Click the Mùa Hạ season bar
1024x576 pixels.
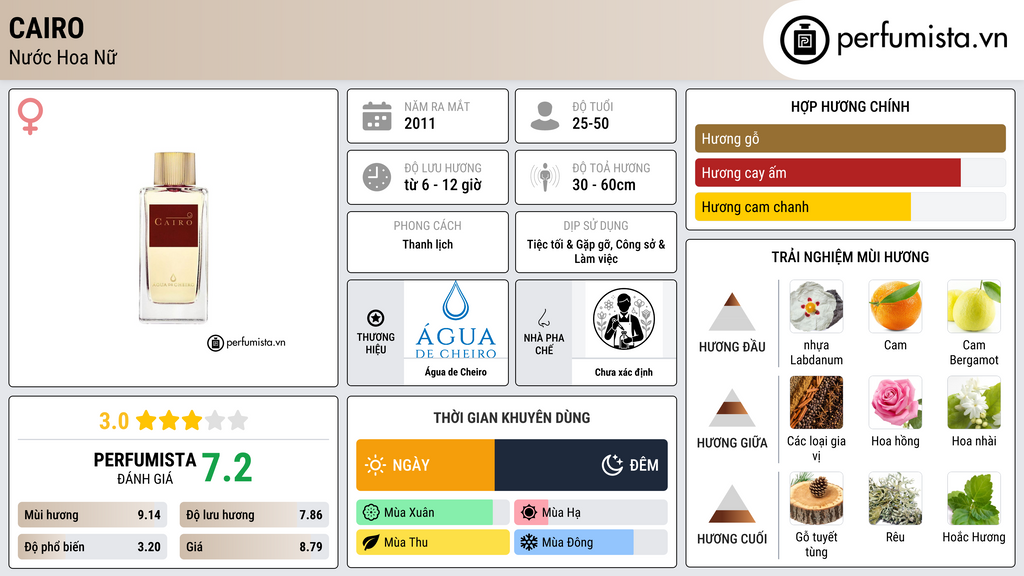click(x=591, y=513)
